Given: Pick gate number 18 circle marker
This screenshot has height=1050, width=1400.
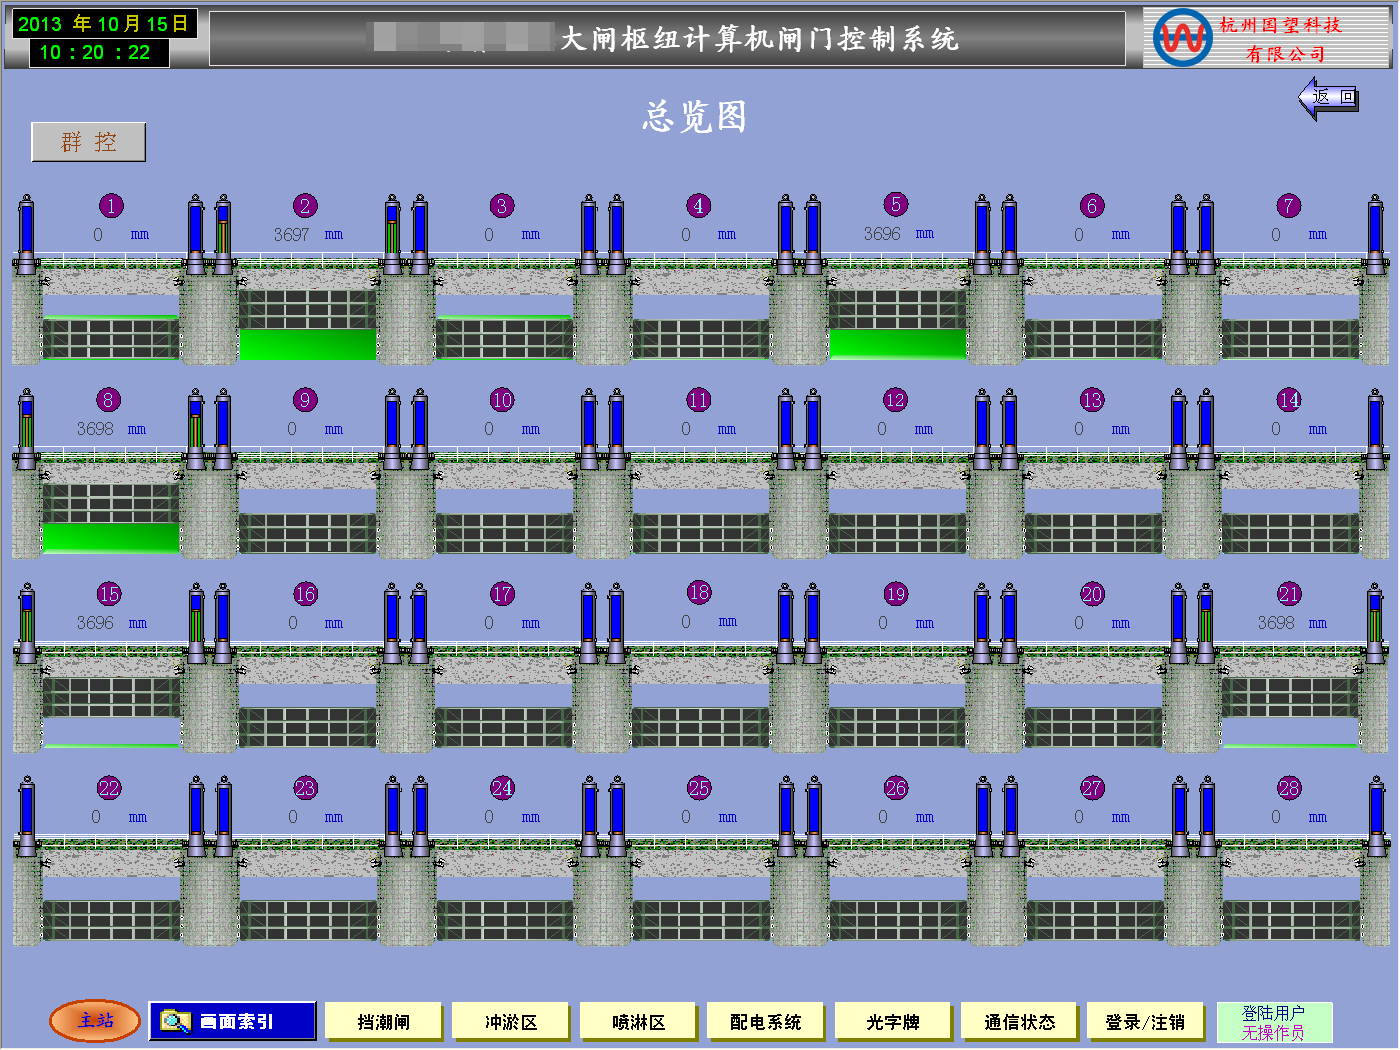Looking at the screenshot, I should [699, 592].
